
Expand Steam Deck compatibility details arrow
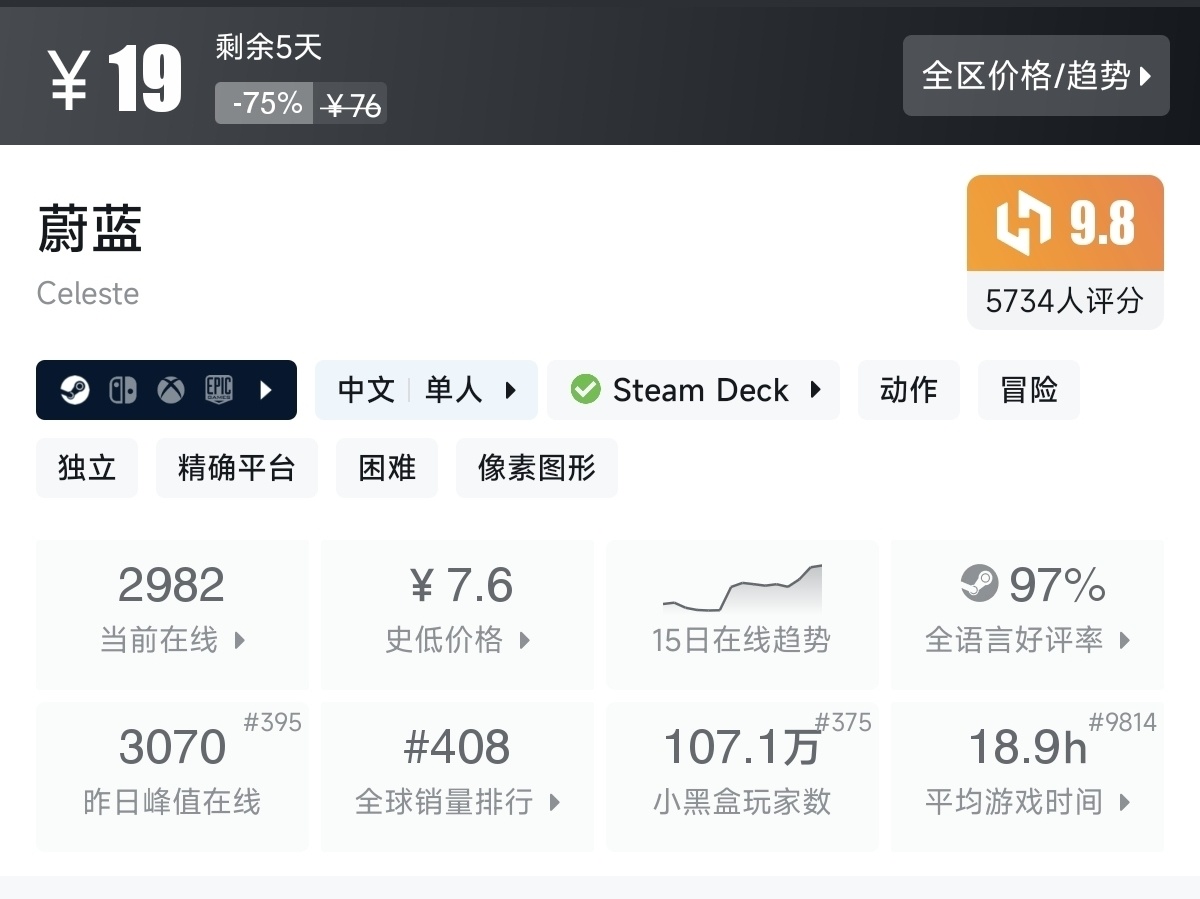[x=816, y=390]
